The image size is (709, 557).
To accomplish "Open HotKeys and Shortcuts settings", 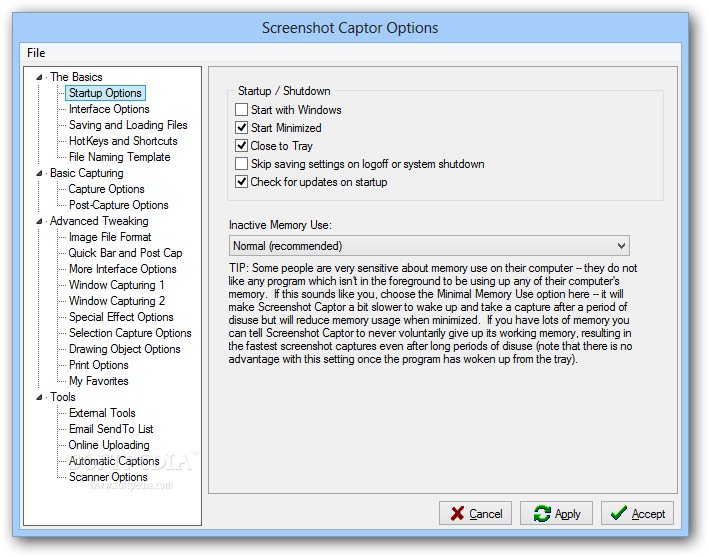I will click(123, 141).
